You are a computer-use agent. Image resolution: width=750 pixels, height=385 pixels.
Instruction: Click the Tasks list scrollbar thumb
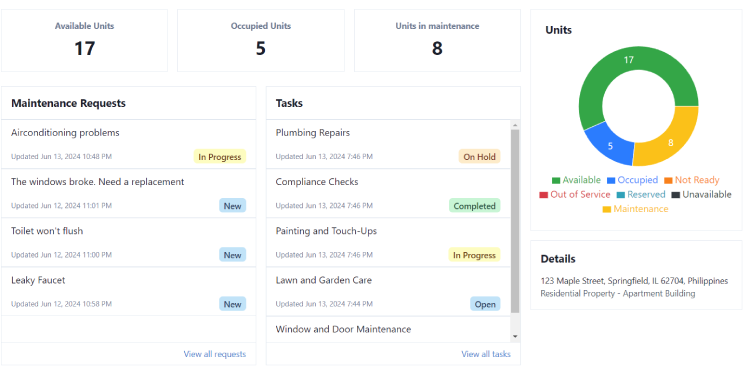coord(515,221)
